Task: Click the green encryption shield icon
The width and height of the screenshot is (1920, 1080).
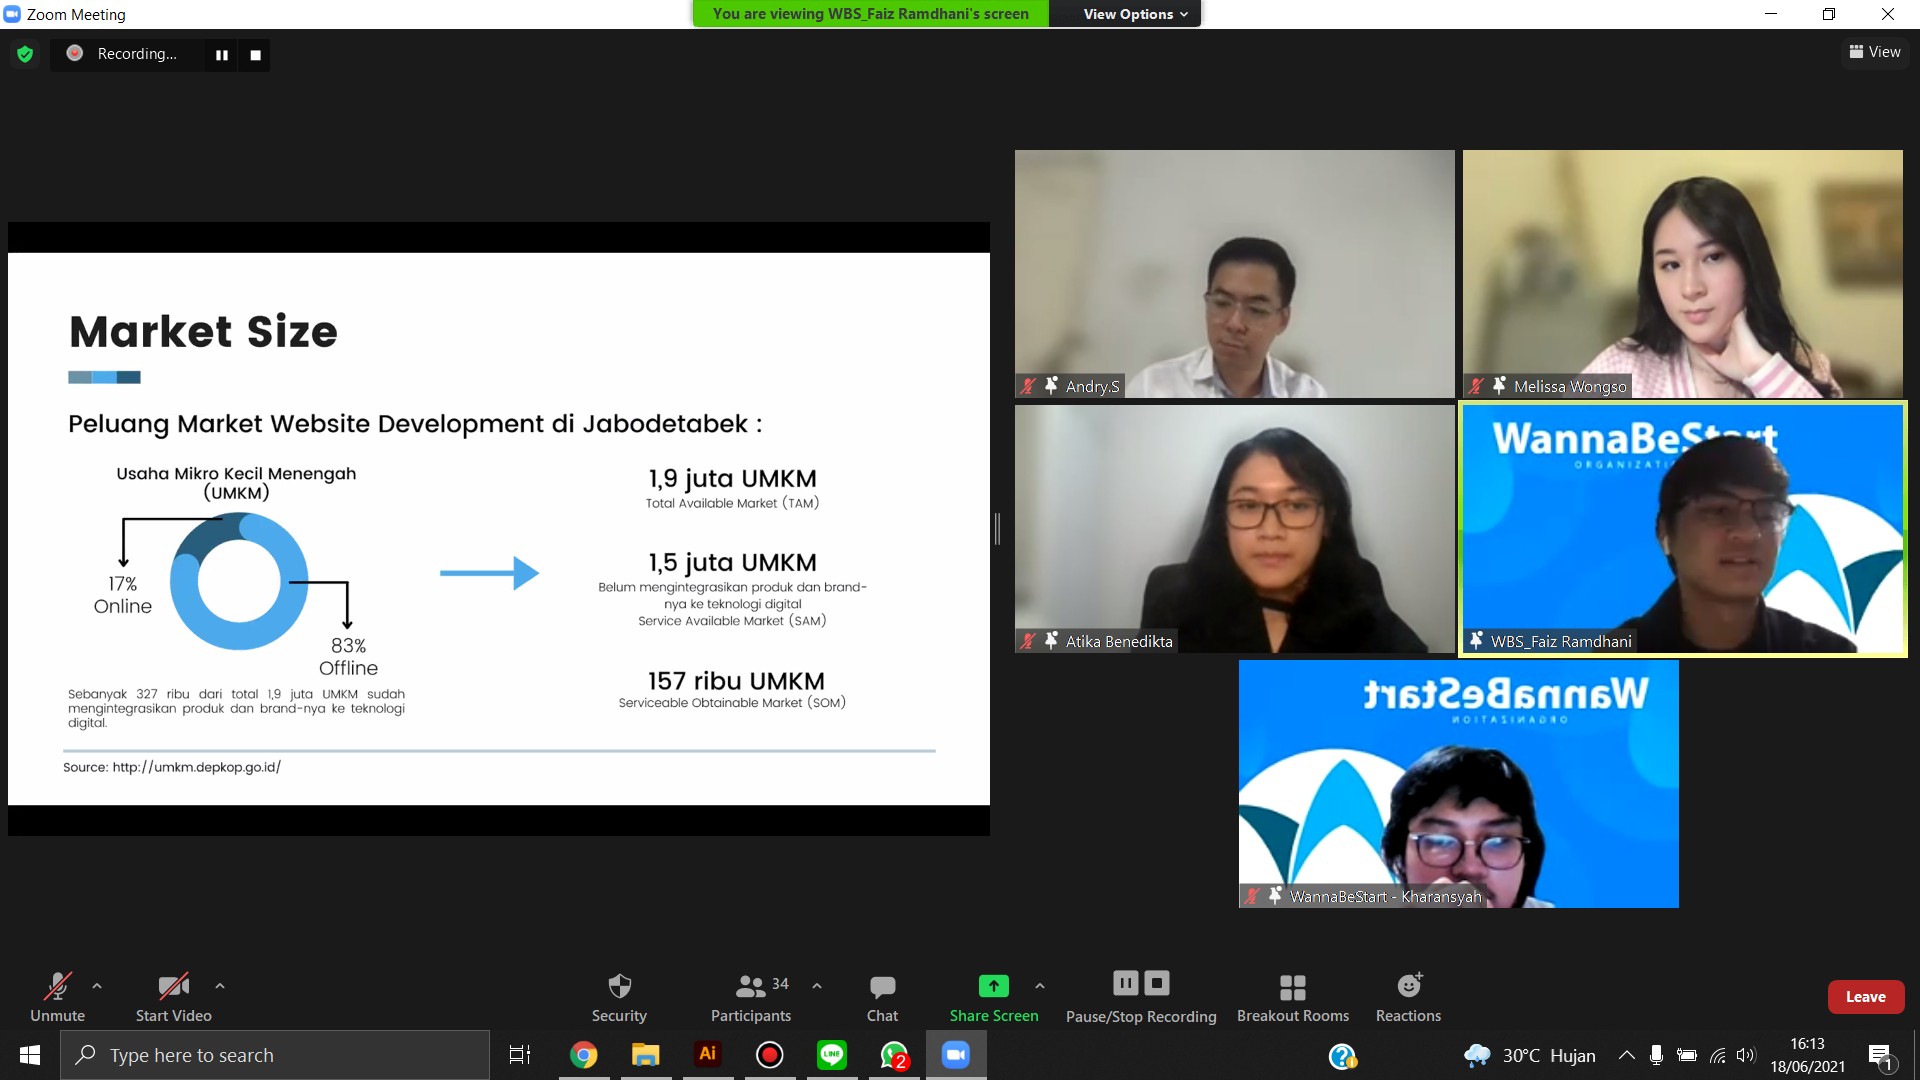Action: coord(25,54)
